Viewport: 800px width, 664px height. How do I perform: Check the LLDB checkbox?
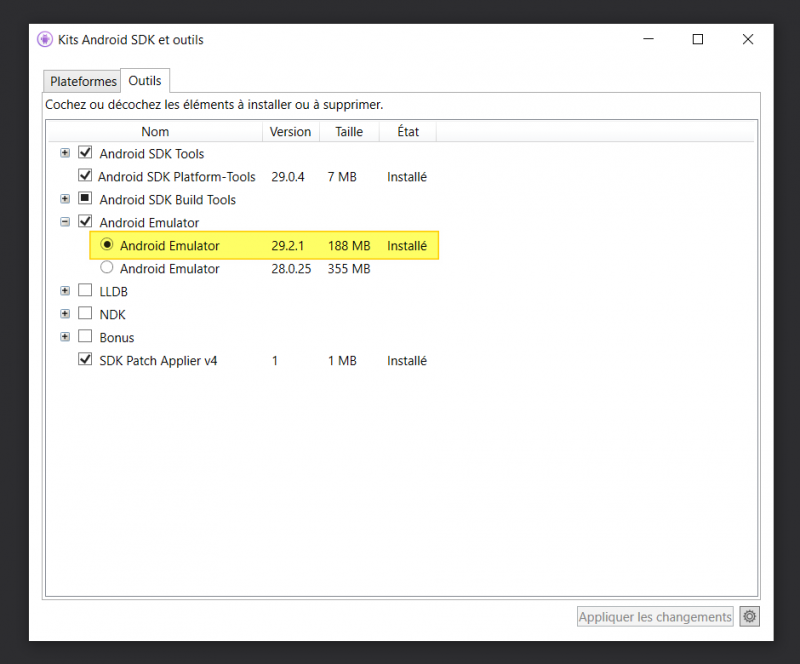click(85, 291)
